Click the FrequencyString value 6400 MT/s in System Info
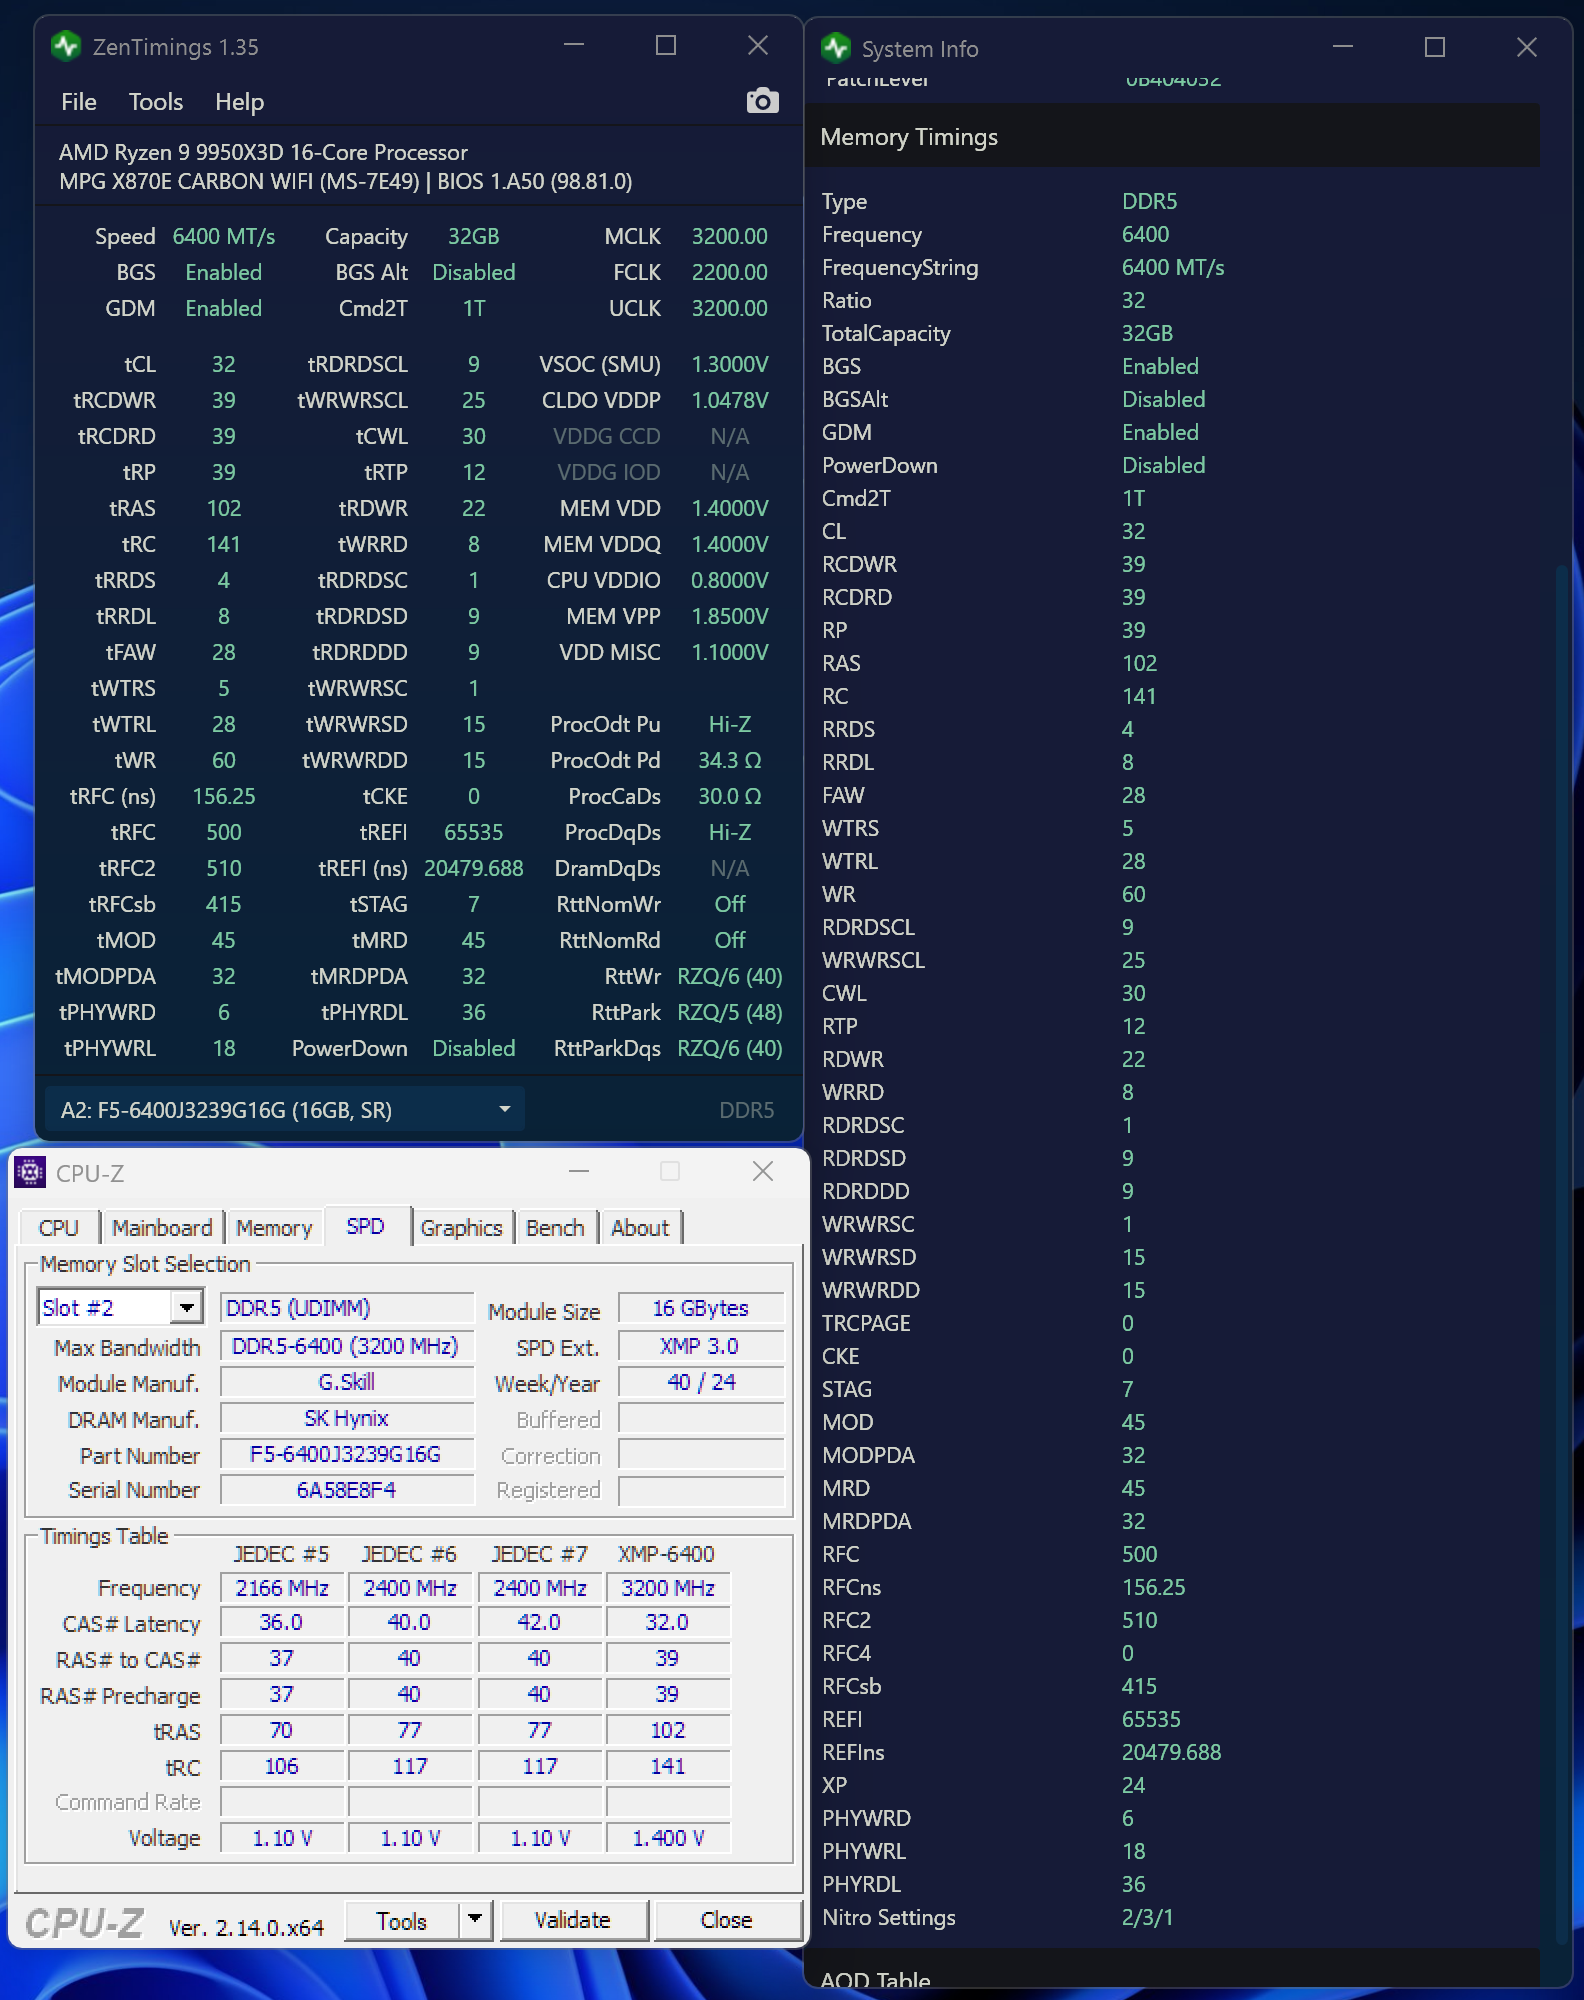1584x2000 pixels. [1173, 267]
